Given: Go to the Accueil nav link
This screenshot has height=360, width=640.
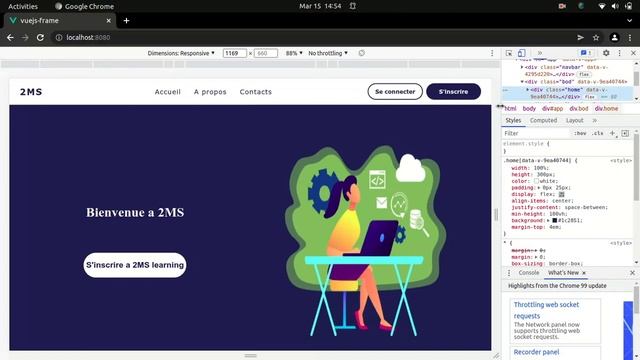Looking at the screenshot, I should coord(167,92).
